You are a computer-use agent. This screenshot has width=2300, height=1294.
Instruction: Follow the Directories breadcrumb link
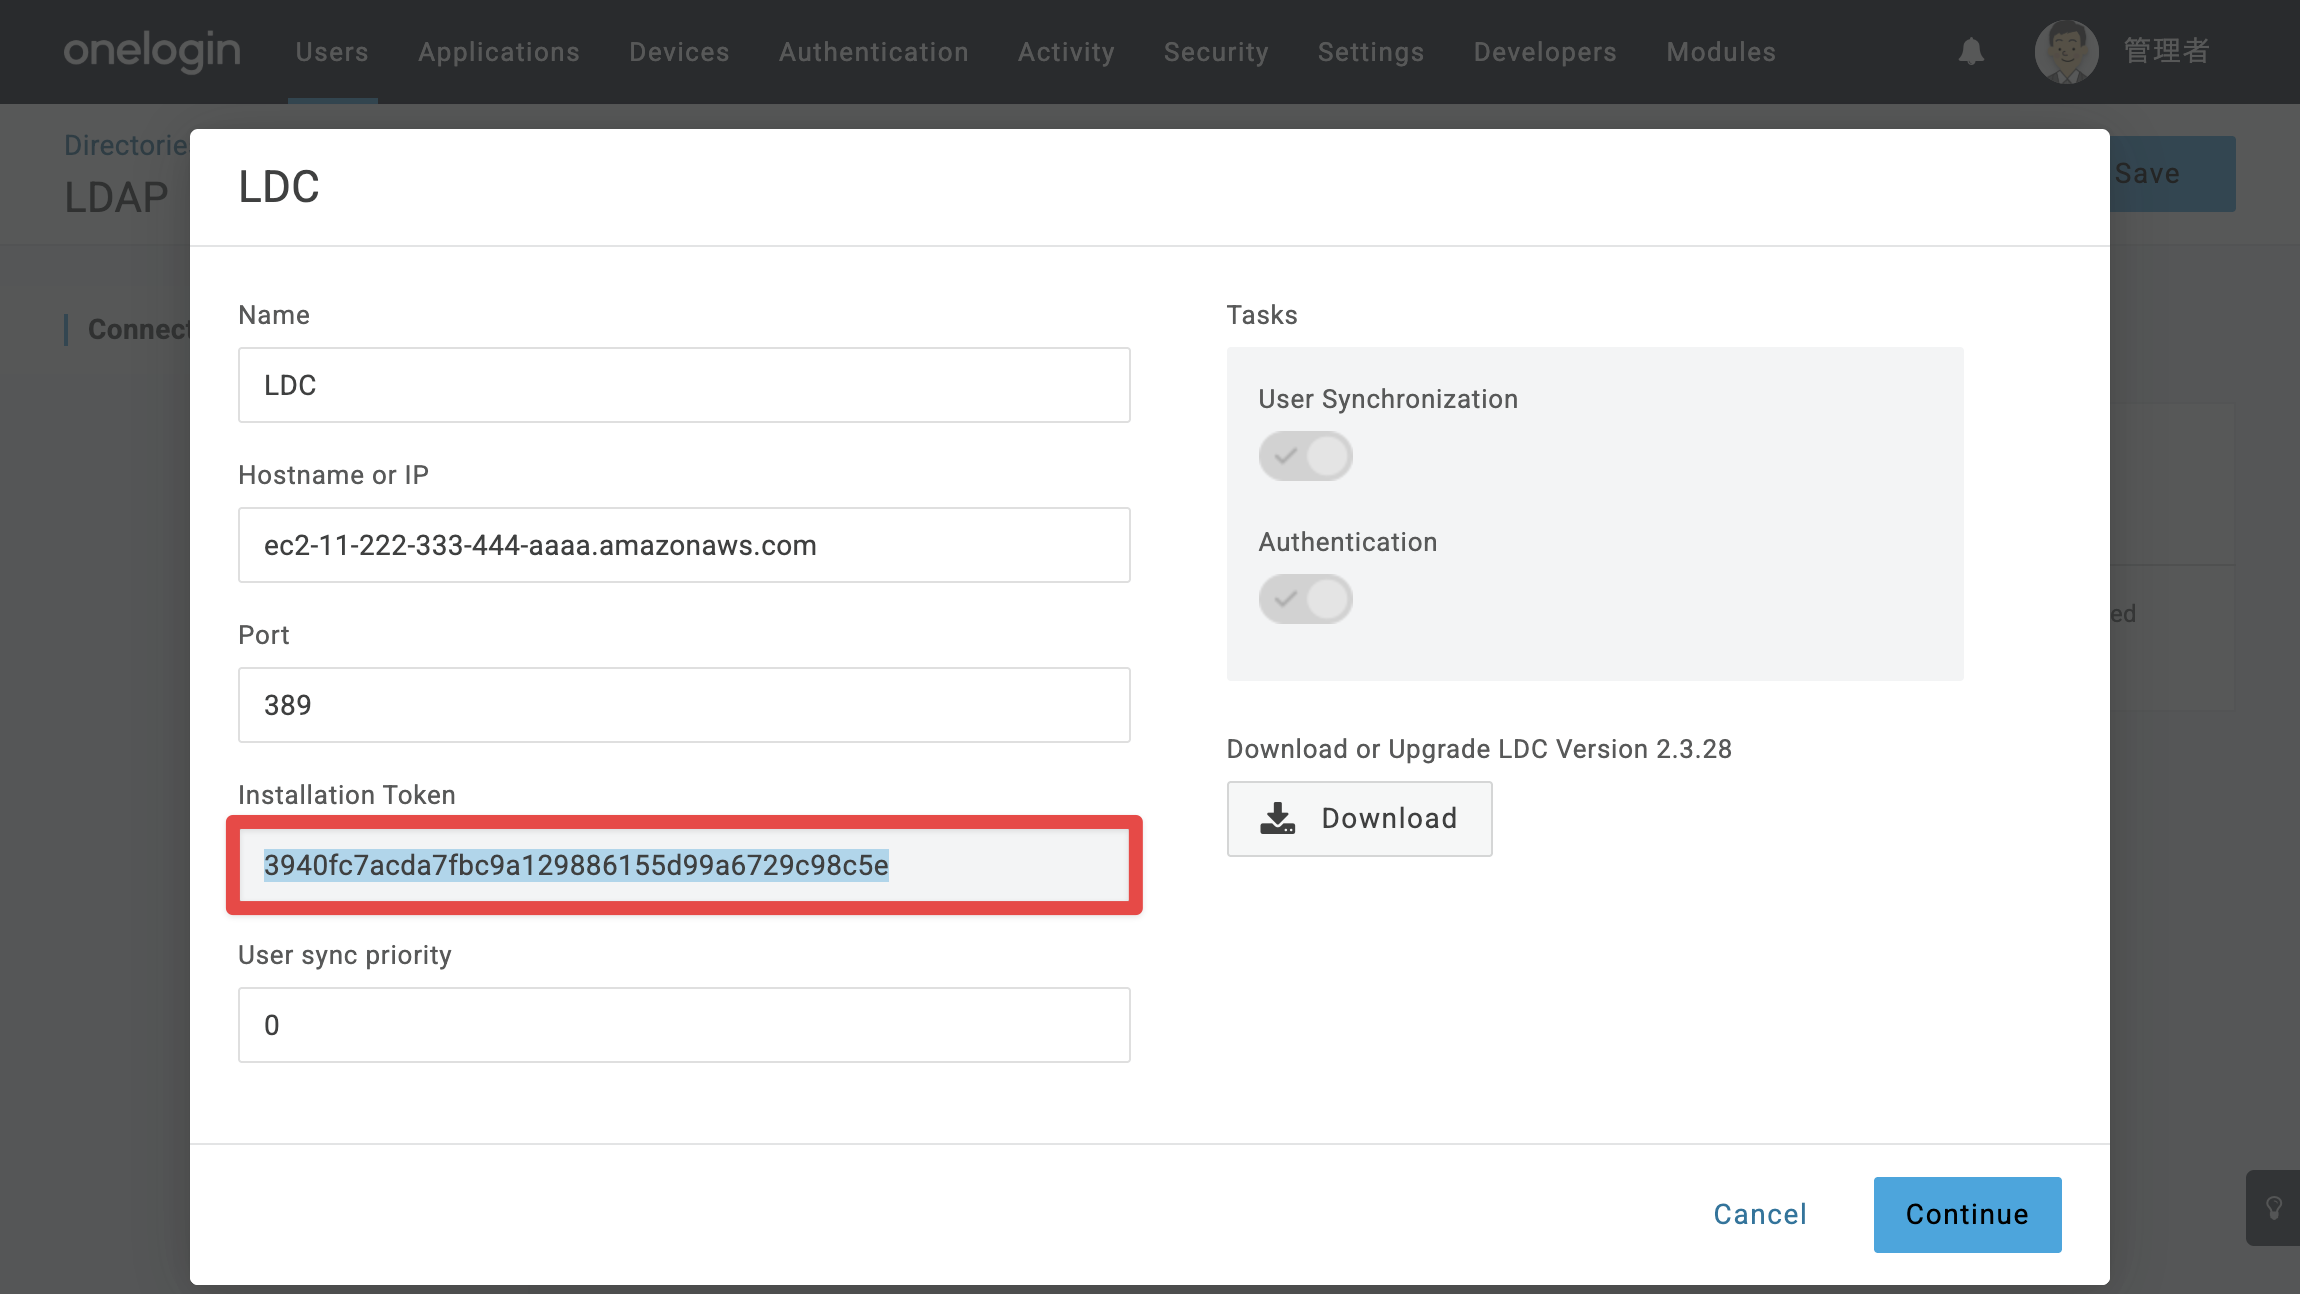tap(126, 146)
